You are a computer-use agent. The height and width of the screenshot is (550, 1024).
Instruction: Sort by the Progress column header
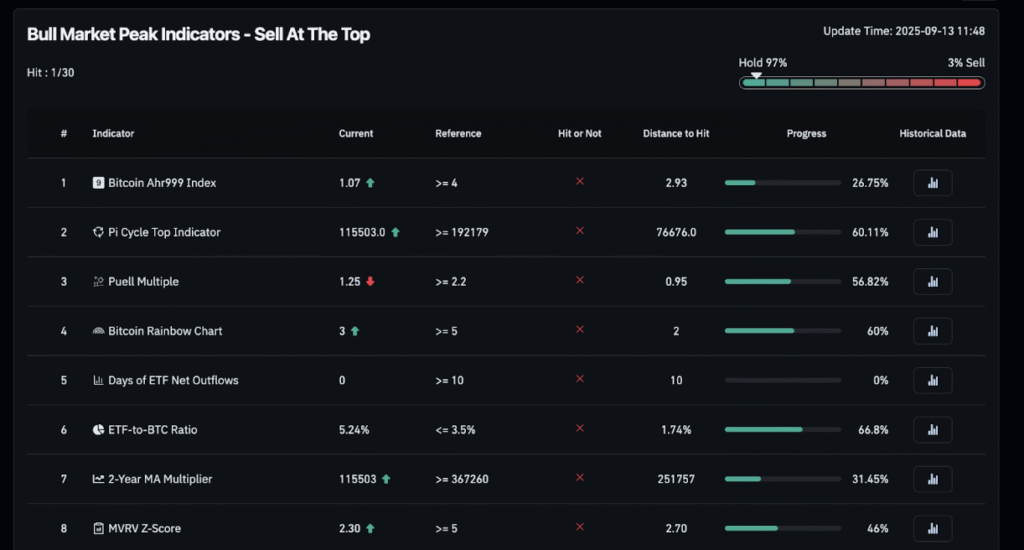click(807, 133)
